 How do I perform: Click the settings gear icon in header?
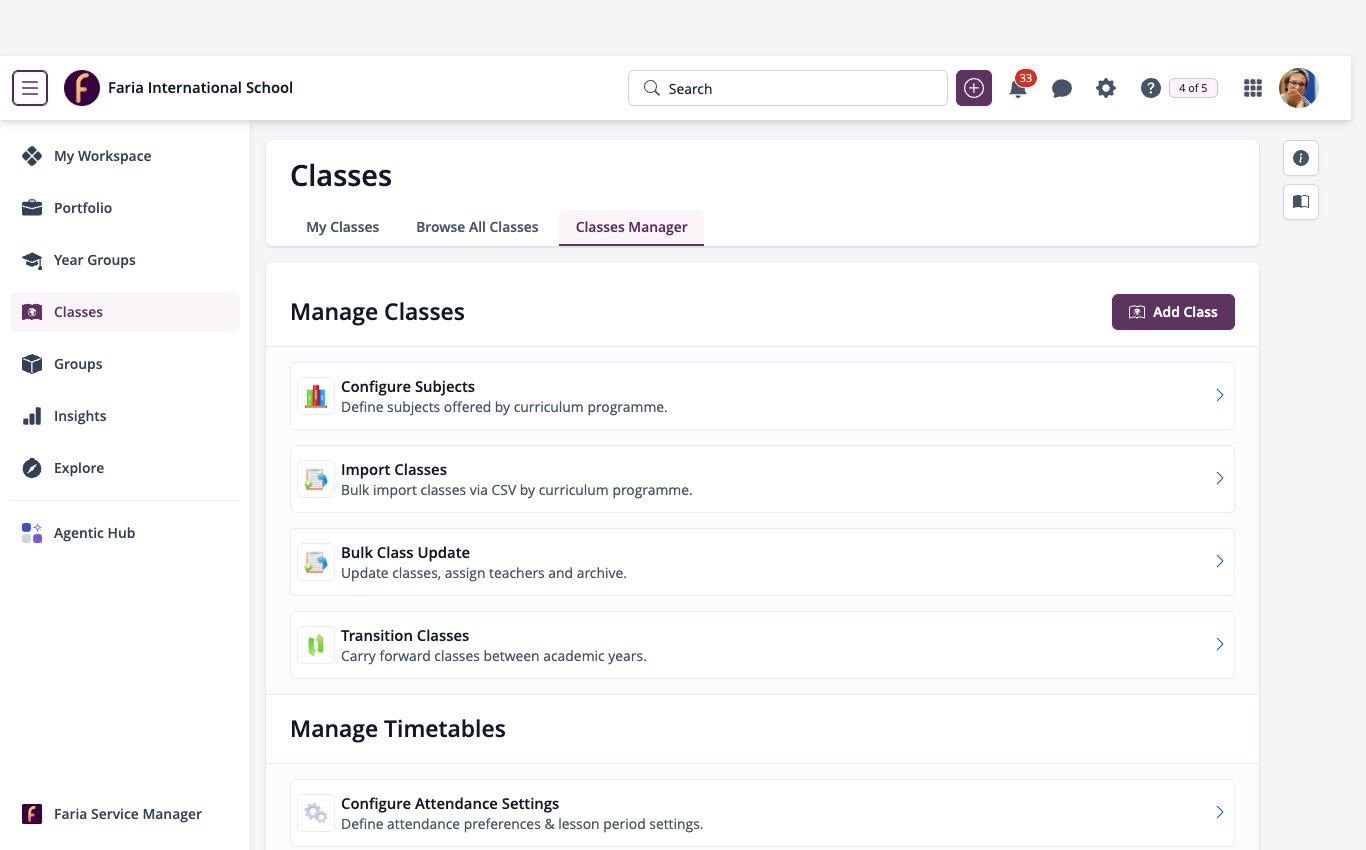click(x=1105, y=88)
